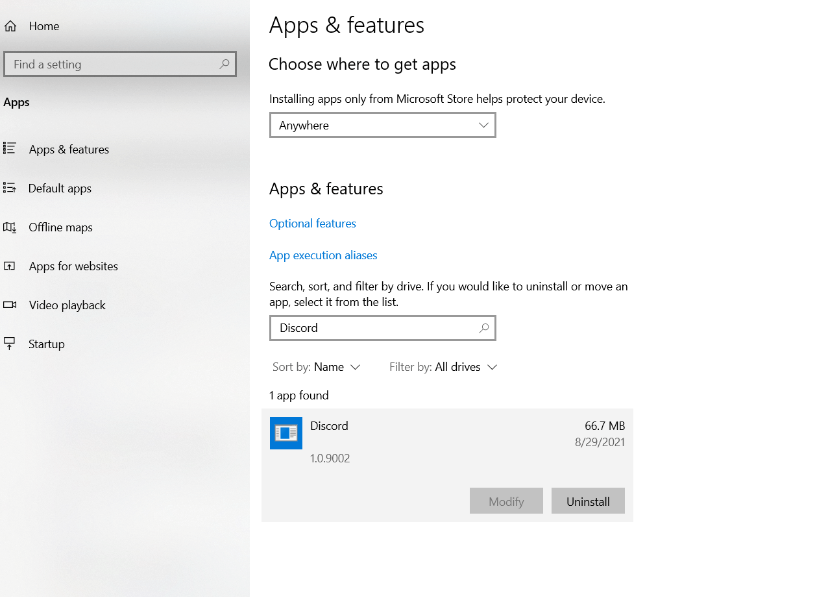Click into the app list search field containing Discord
Image resolution: width=814 pixels, height=597 pixels.
click(370, 328)
